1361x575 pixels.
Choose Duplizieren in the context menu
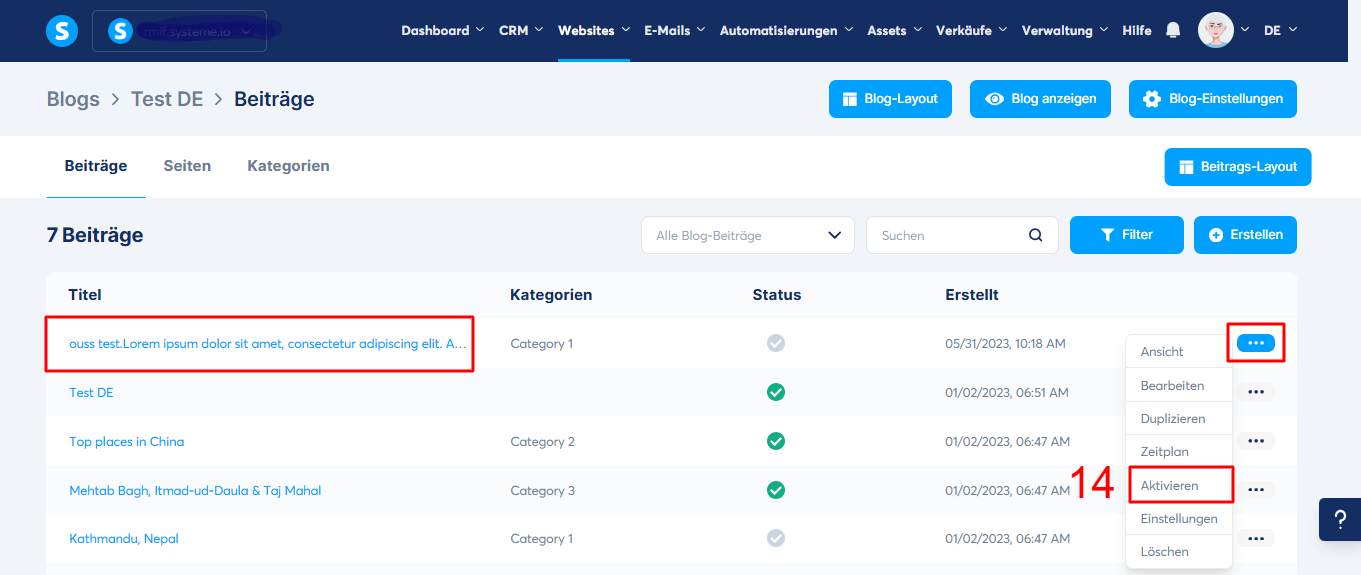1179,419
